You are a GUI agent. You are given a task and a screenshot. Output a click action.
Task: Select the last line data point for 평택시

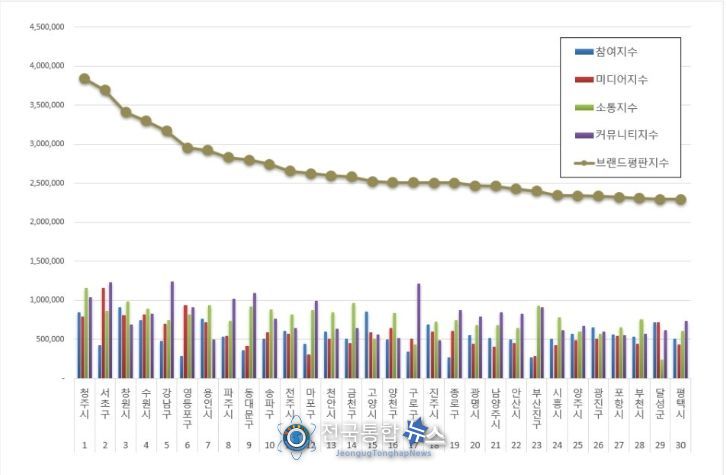[x=681, y=200]
